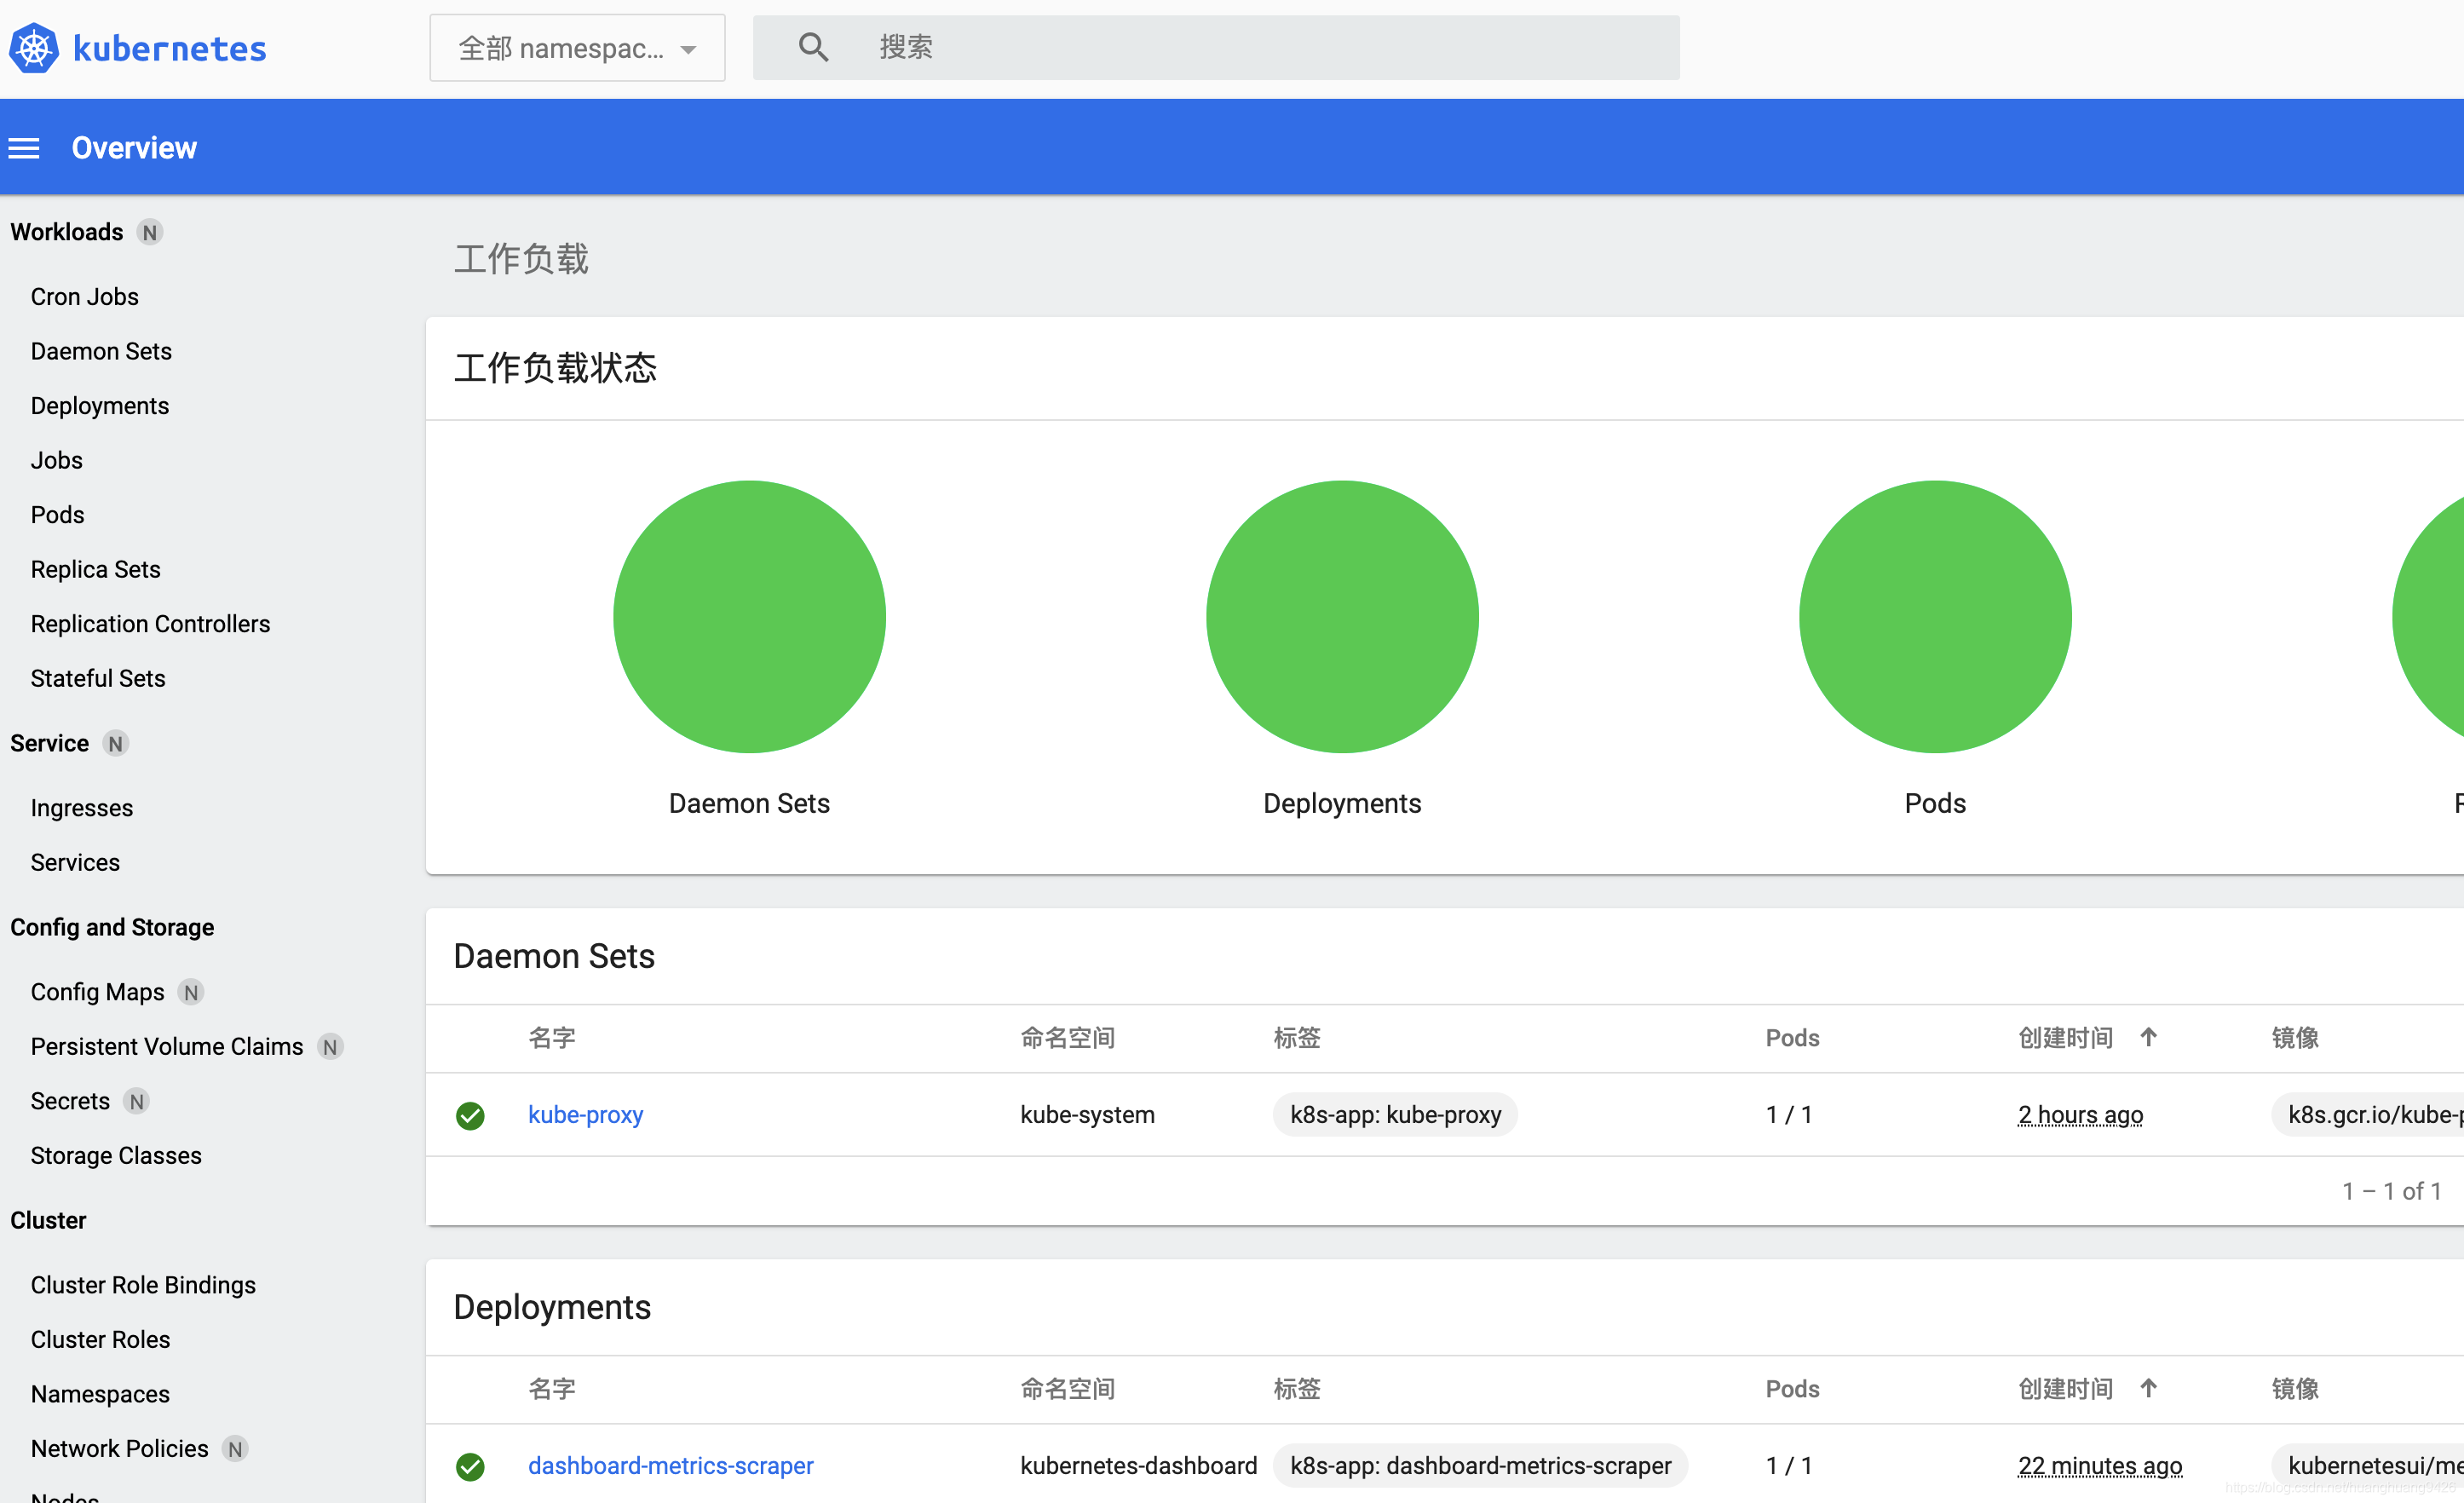Click dashboard-metrics-scraper green status check icon
Screen dimensions: 2464x1503
(x=470, y=1466)
